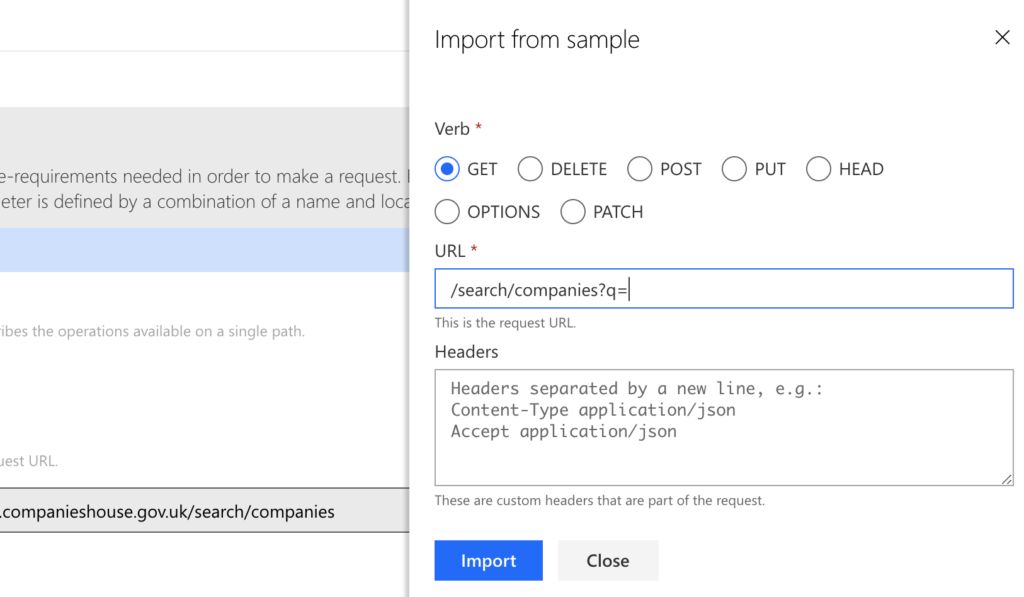The image size is (1024, 597).
Task: Select the DELETE verb
Action: (530, 169)
